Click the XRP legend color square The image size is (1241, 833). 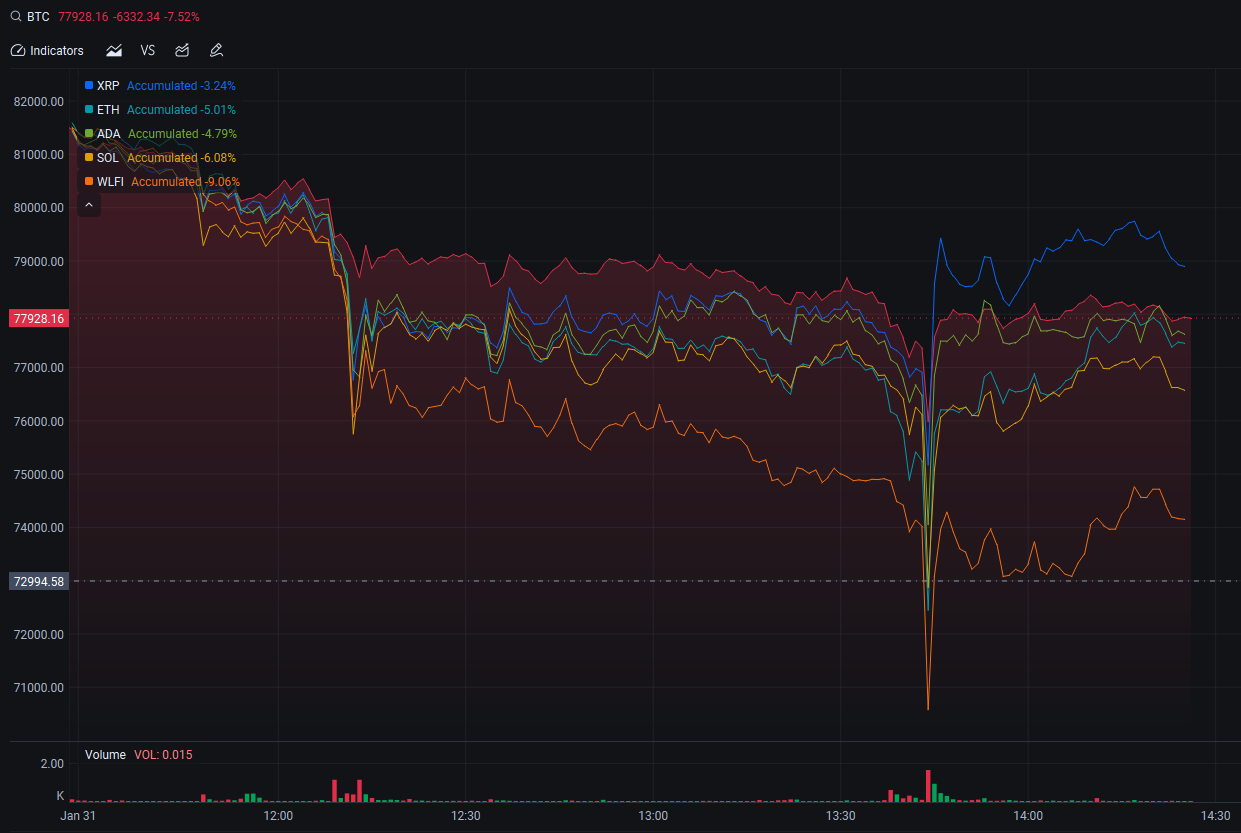point(88,85)
